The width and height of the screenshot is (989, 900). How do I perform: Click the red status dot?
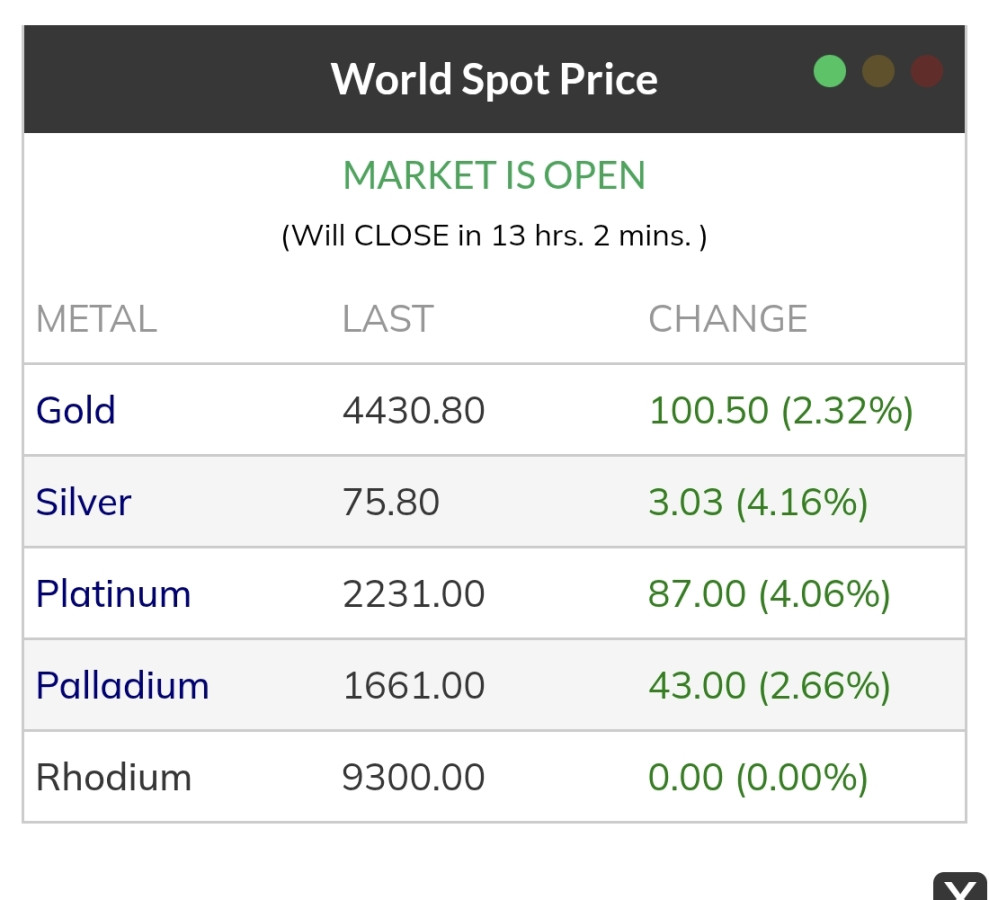[927, 72]
